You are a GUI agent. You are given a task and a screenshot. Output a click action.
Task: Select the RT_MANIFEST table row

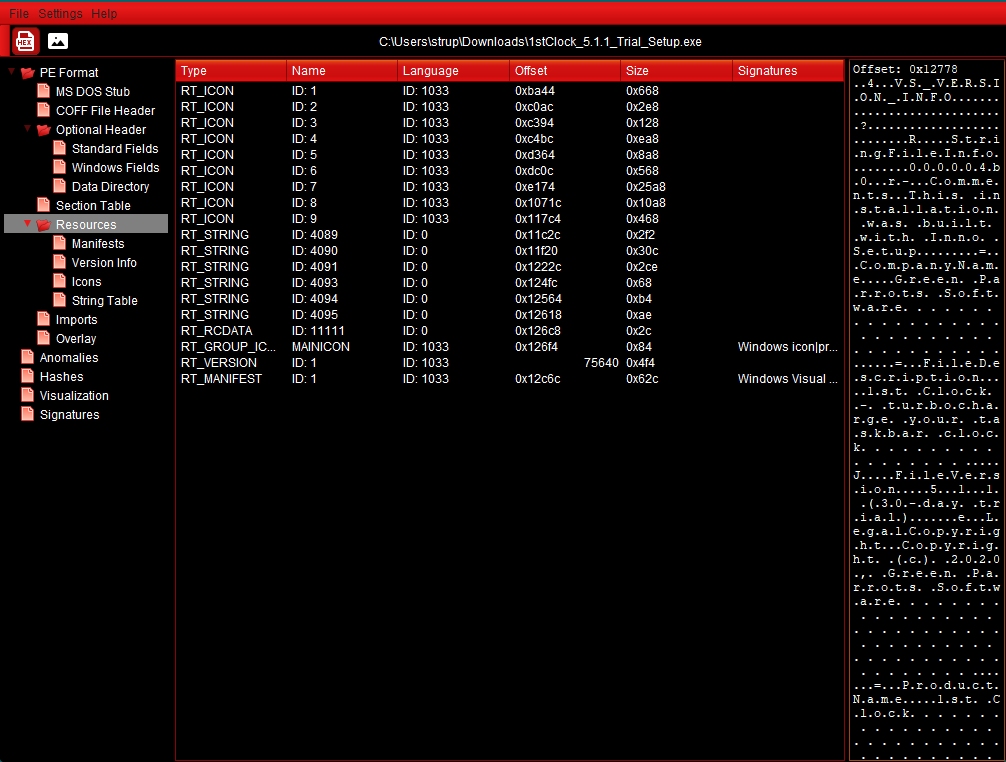509,379
